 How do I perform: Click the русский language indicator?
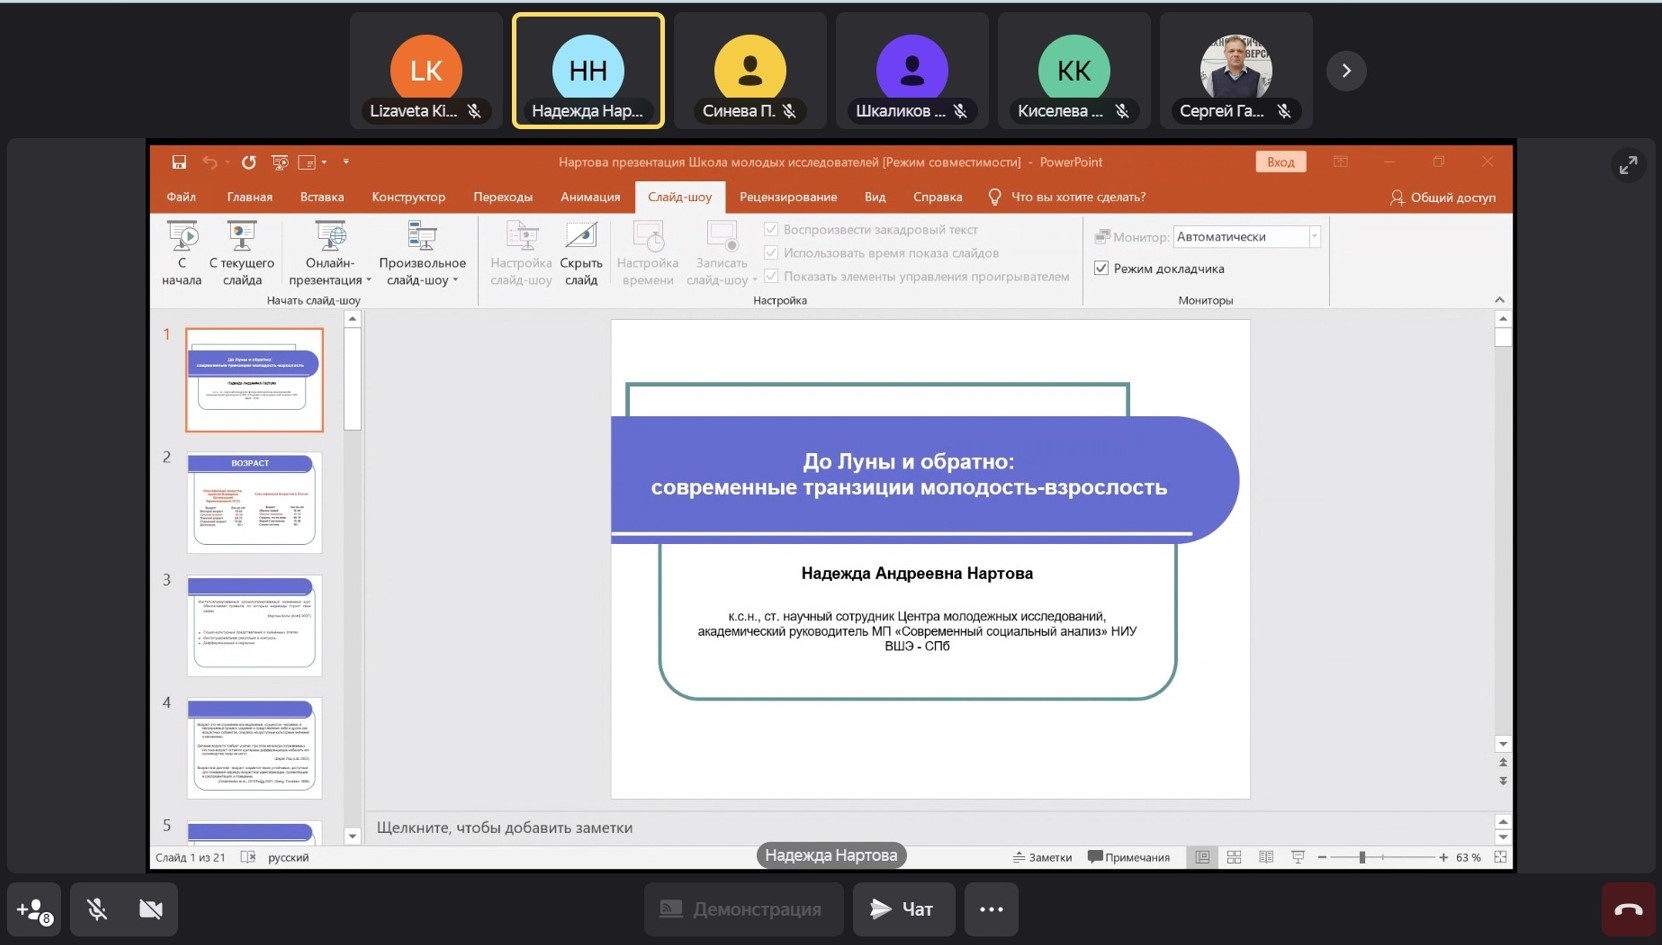click(288, 857)
